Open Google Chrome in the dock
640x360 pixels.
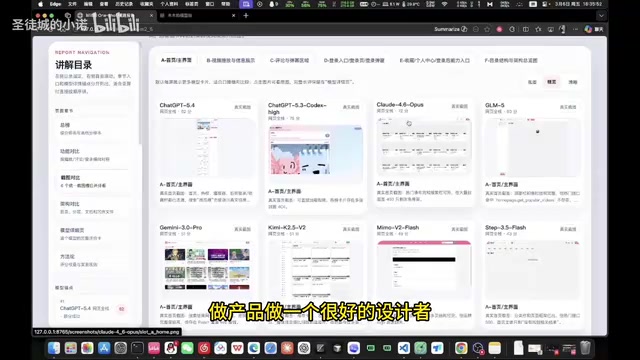461,348
